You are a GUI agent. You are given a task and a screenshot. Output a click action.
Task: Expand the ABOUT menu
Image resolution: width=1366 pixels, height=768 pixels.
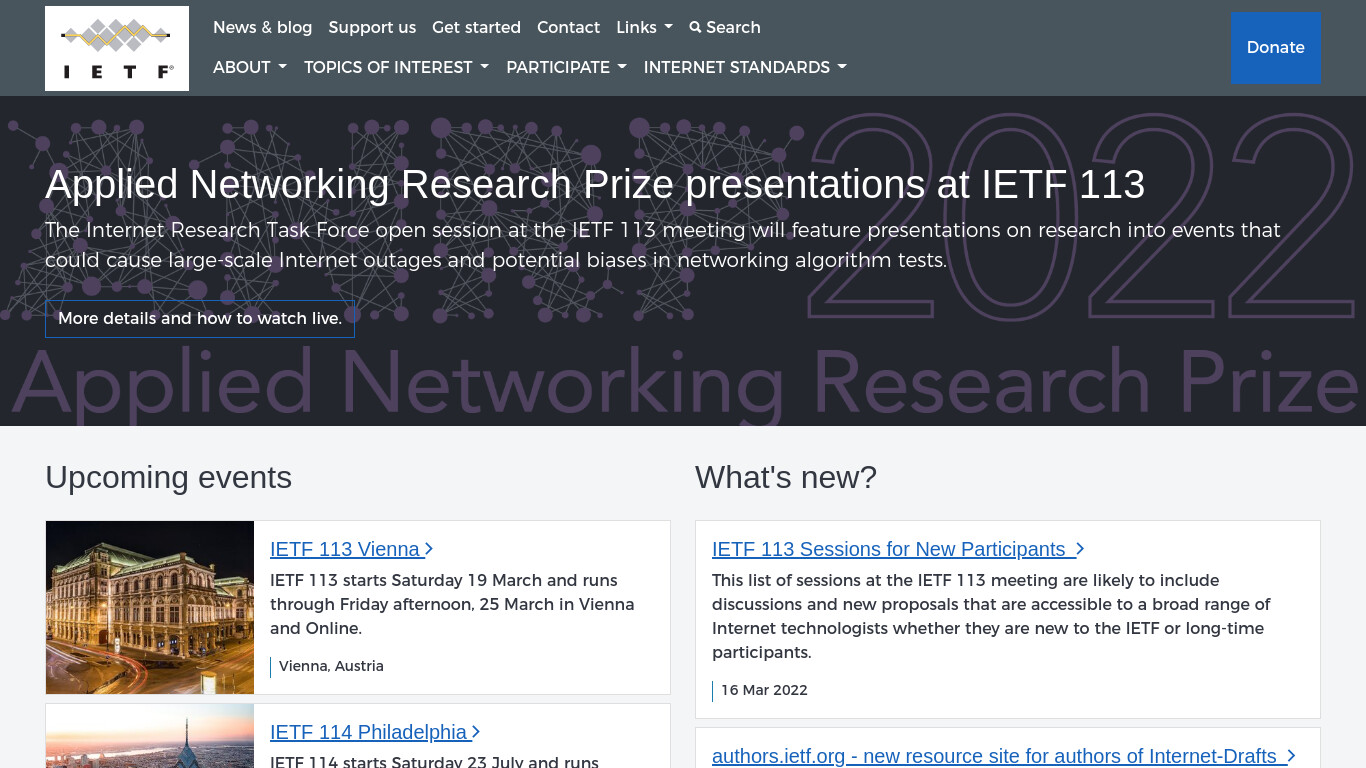250,67
